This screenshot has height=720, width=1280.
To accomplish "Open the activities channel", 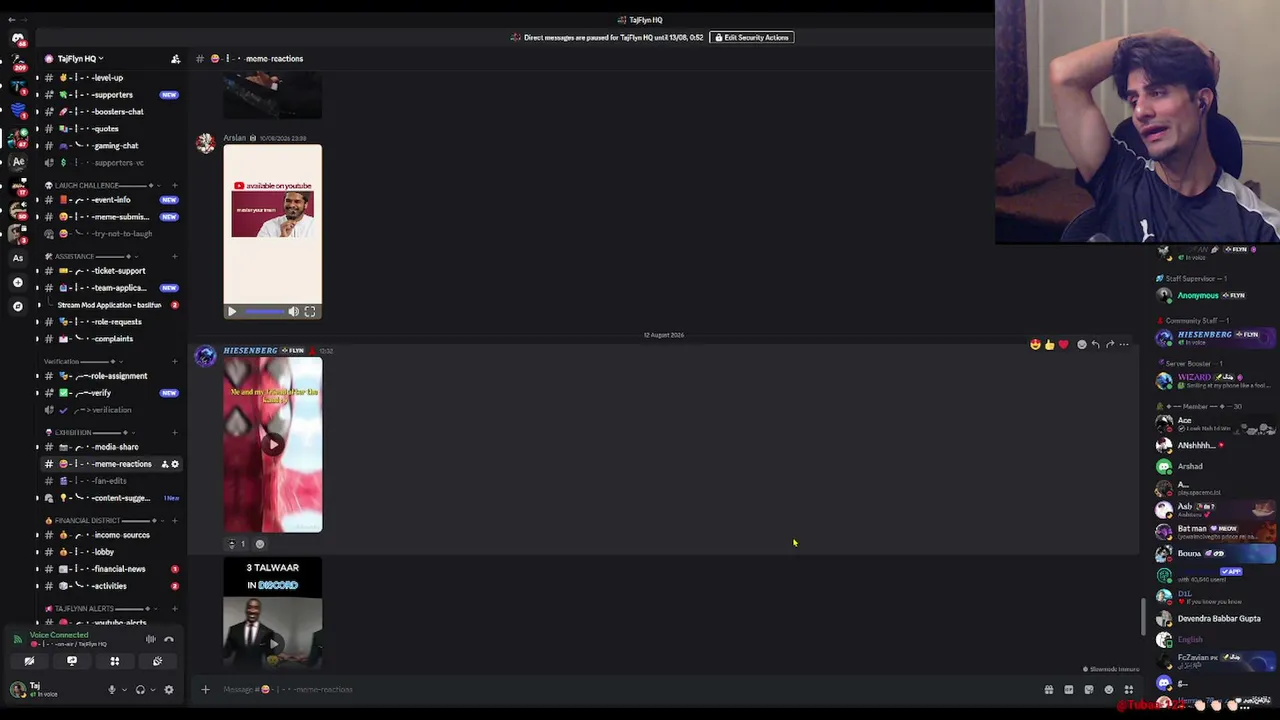I will [x=109, y=586].
